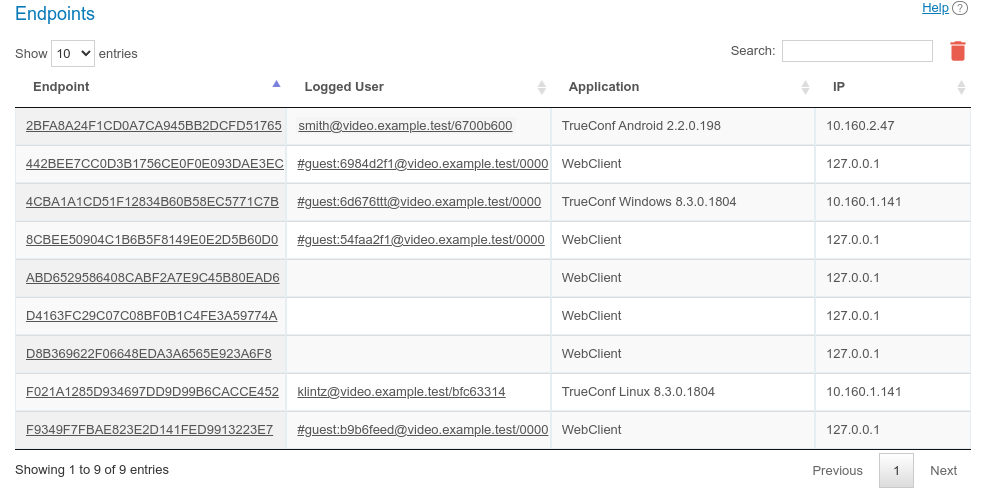Open endpoint D8B369622F06648EDA3A6565E923A6F8

(x=148, y=354)
